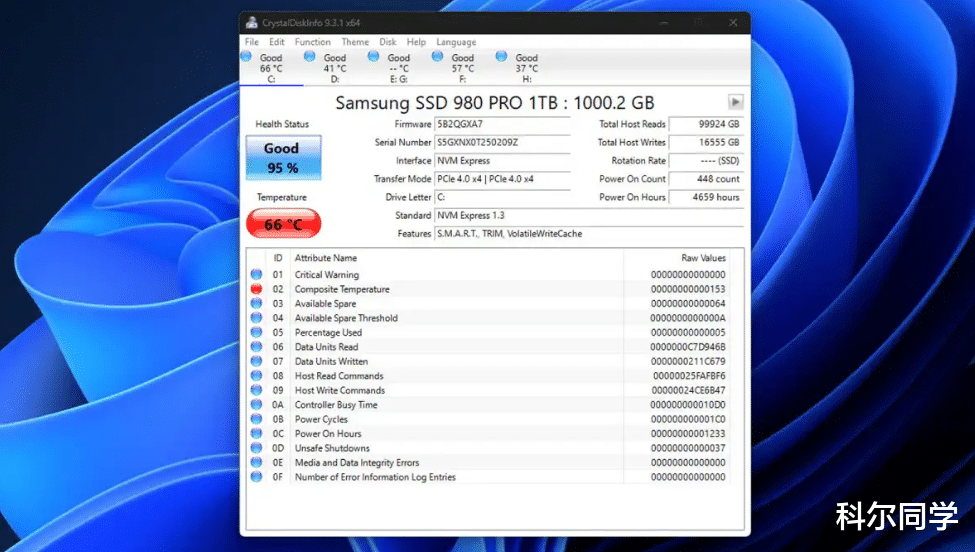
Task: Click the status icon beside Available Spare Threshold
Action: click(256, 318)
